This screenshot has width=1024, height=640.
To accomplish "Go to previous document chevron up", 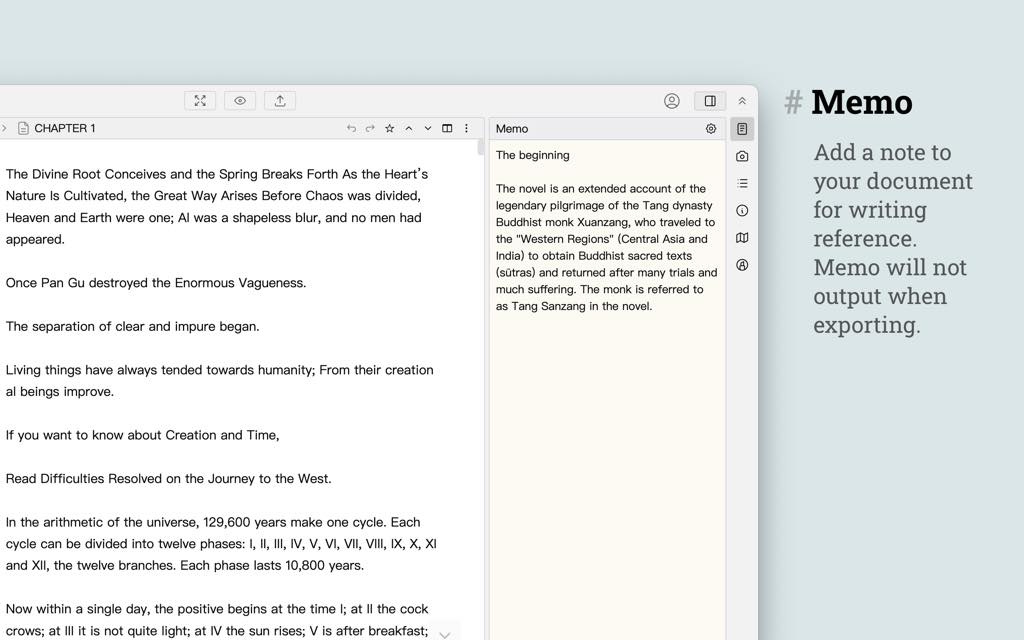I will (409, 128).
